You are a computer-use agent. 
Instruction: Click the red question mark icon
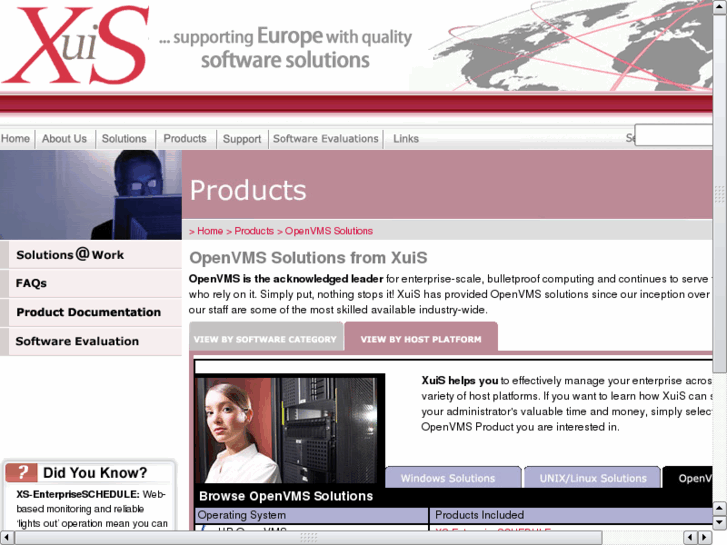click(x=21, y=473)
